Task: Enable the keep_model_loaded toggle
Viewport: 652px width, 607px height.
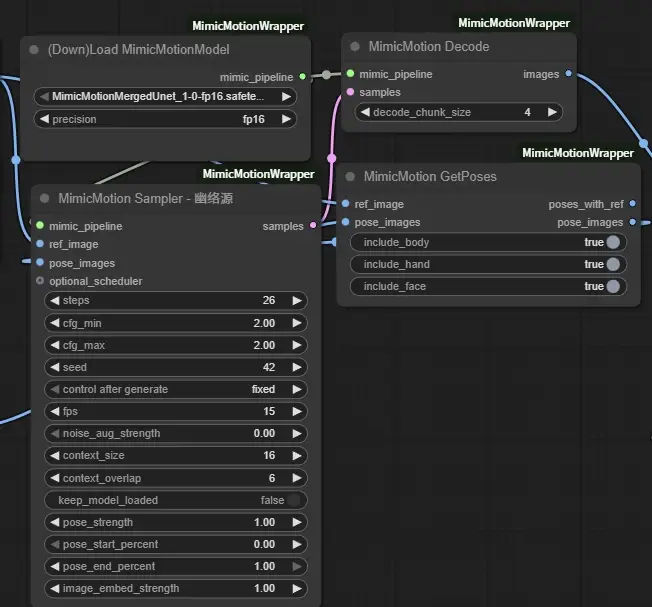Action: tap(293, 500)
